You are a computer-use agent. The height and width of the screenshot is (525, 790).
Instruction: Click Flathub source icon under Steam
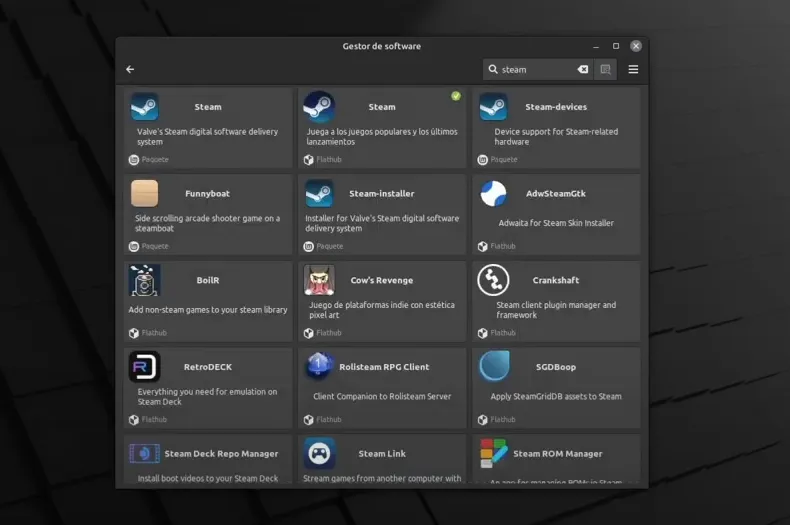(308, 160)
